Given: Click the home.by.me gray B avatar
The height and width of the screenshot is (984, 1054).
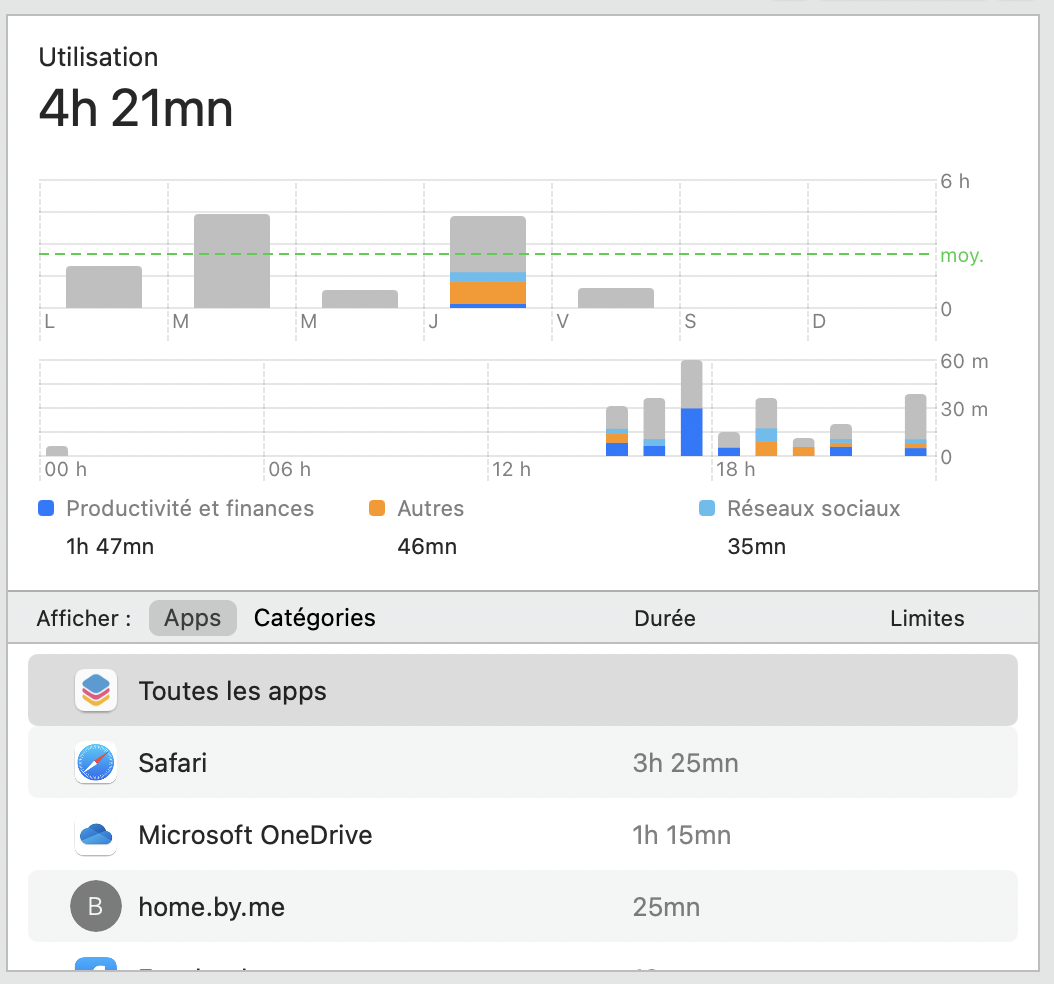Looking at the screenshot, I should point(96,907).
